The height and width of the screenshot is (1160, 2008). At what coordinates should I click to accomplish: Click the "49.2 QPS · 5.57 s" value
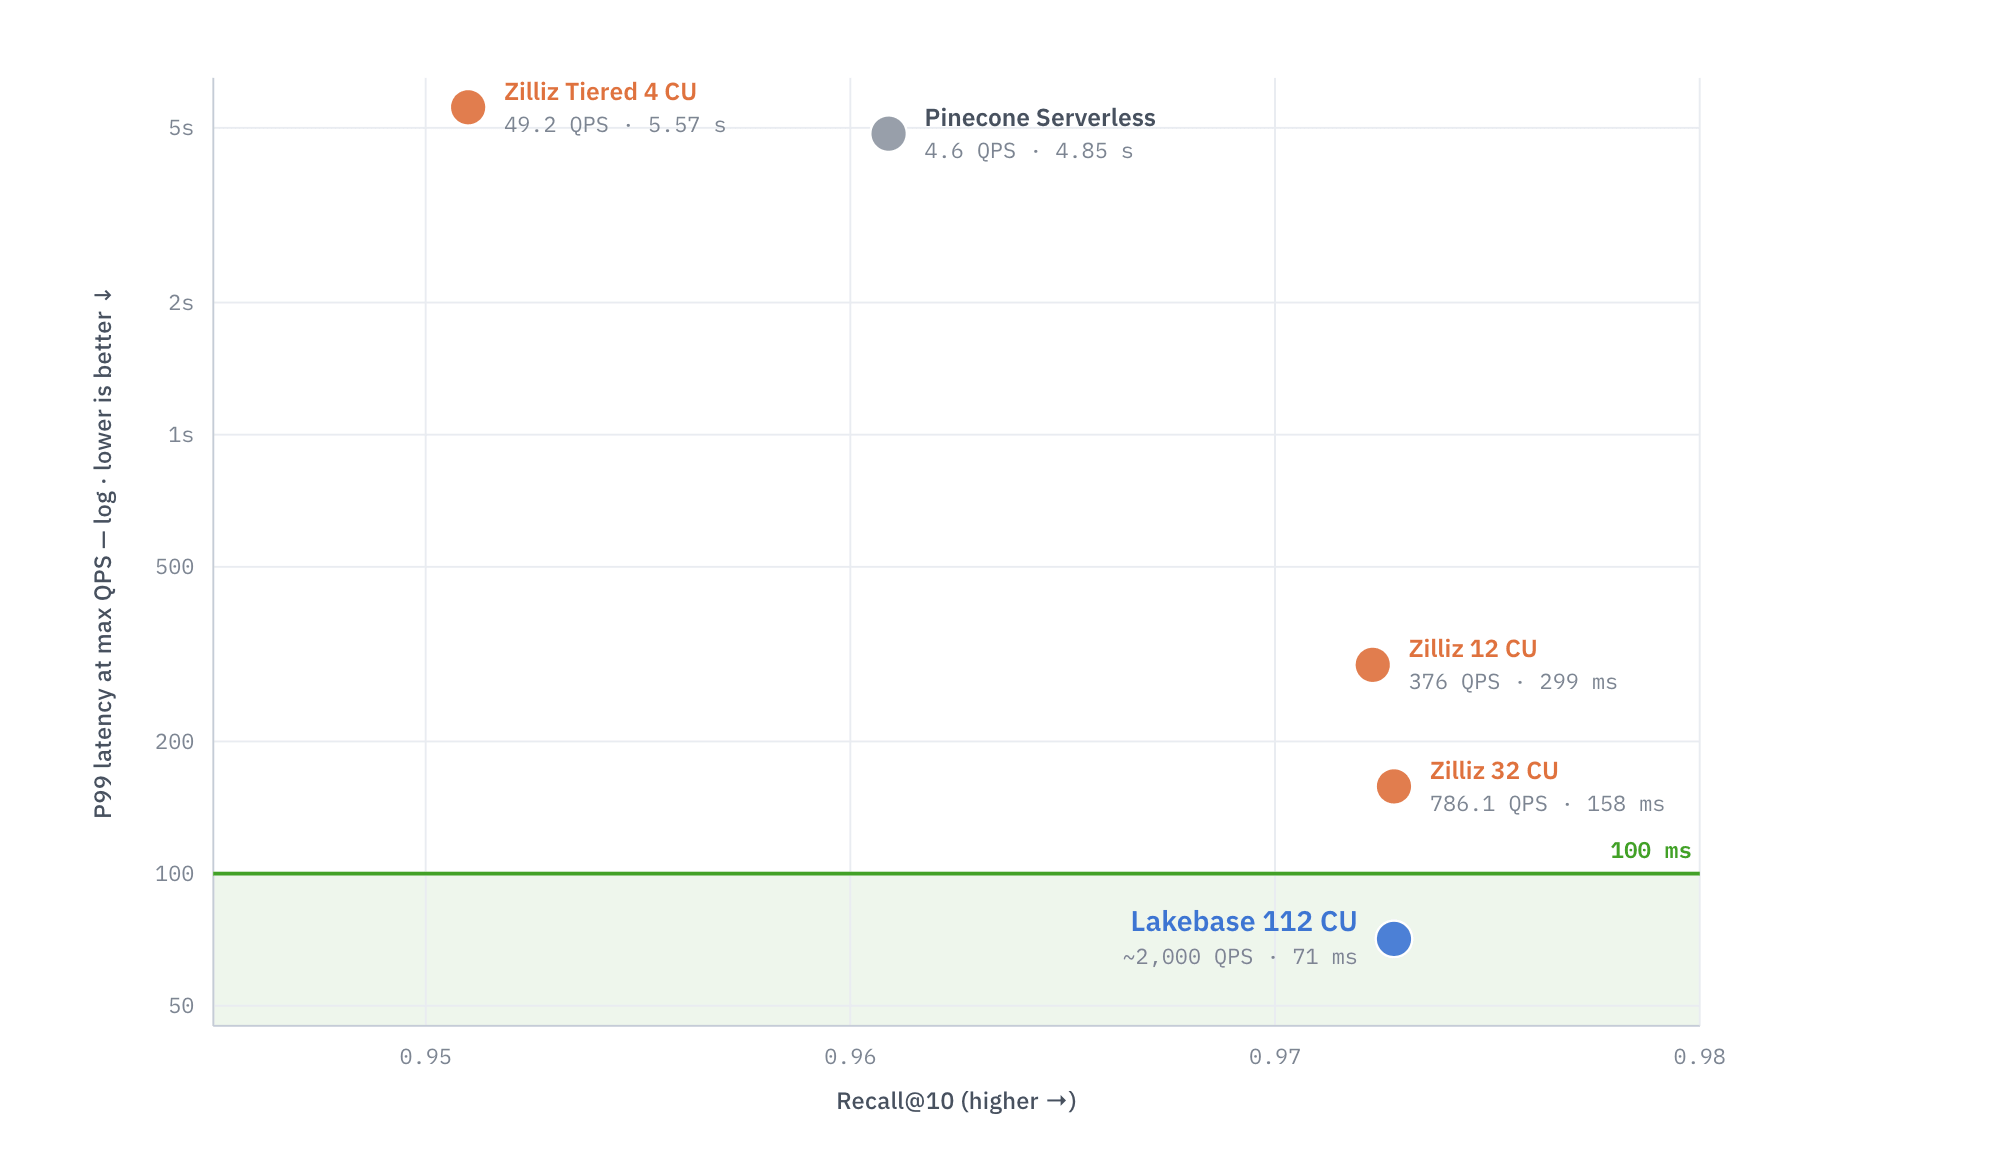tap(615, 125)
